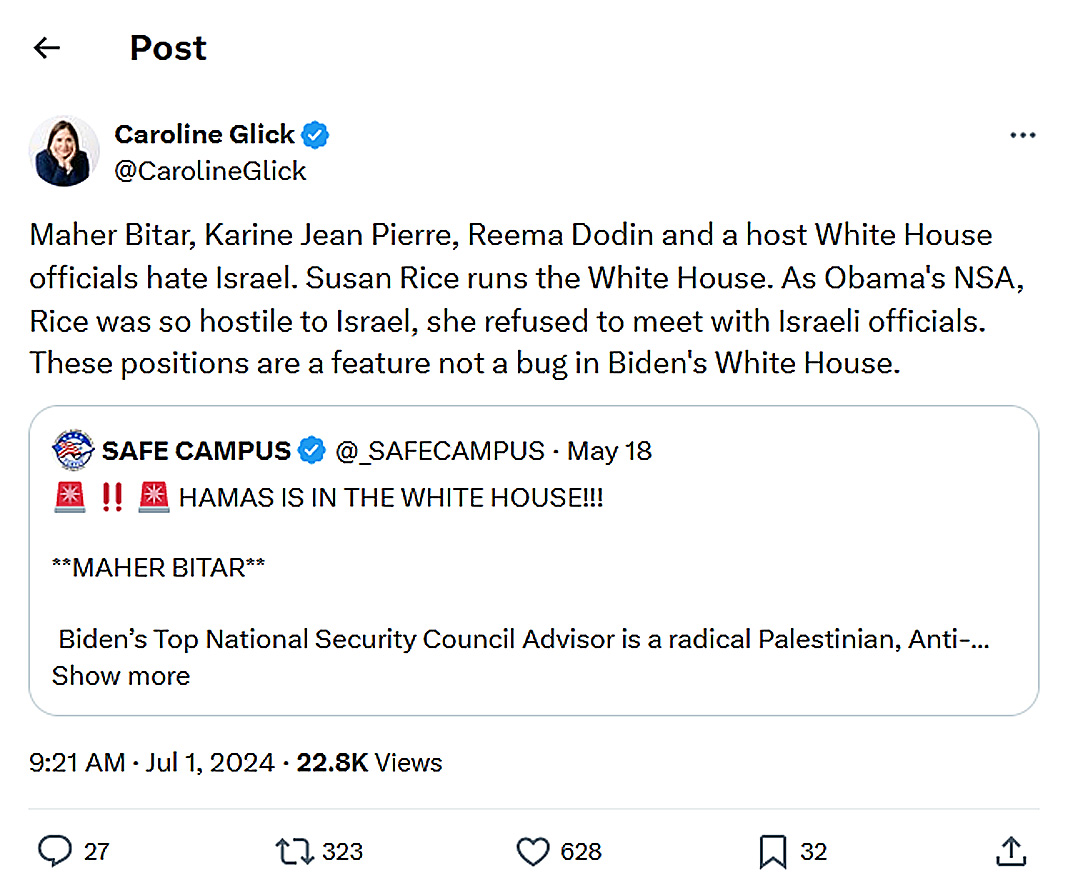Like the post with heart icon
Screen dimensions: 1068x893
[533, 851]
